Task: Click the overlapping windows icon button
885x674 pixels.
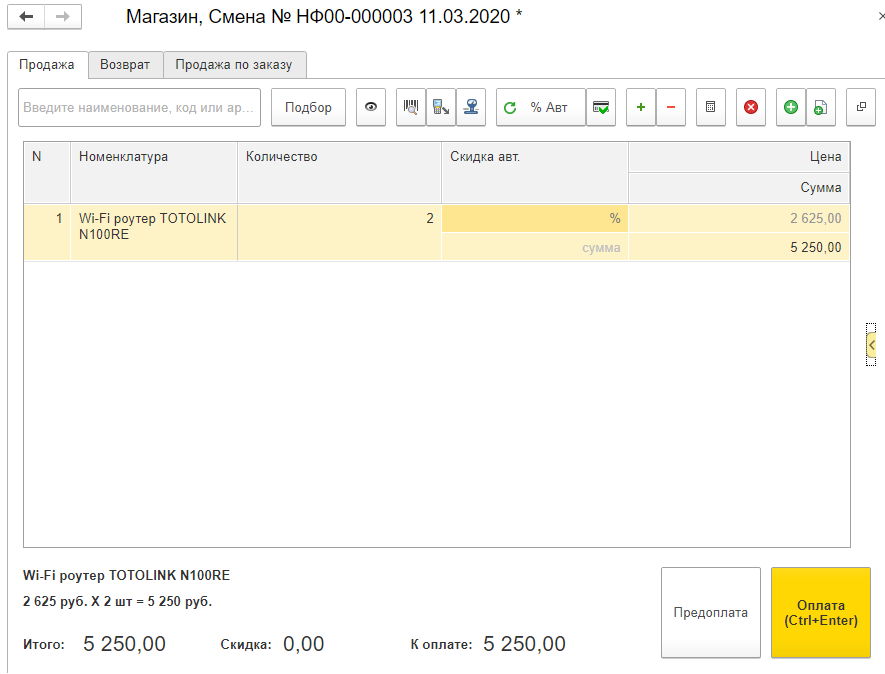Action: pyautogui.click(x=861, y=107)
